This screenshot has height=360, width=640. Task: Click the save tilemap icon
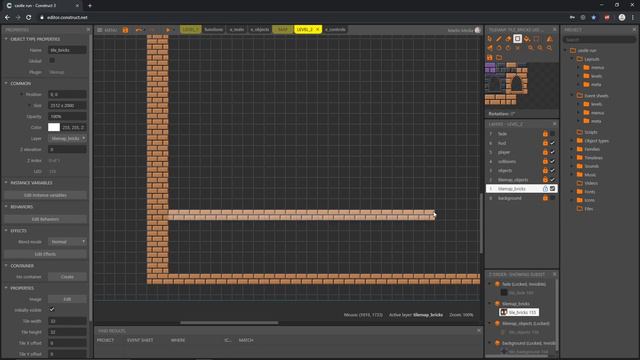click(x=489, y=58)
